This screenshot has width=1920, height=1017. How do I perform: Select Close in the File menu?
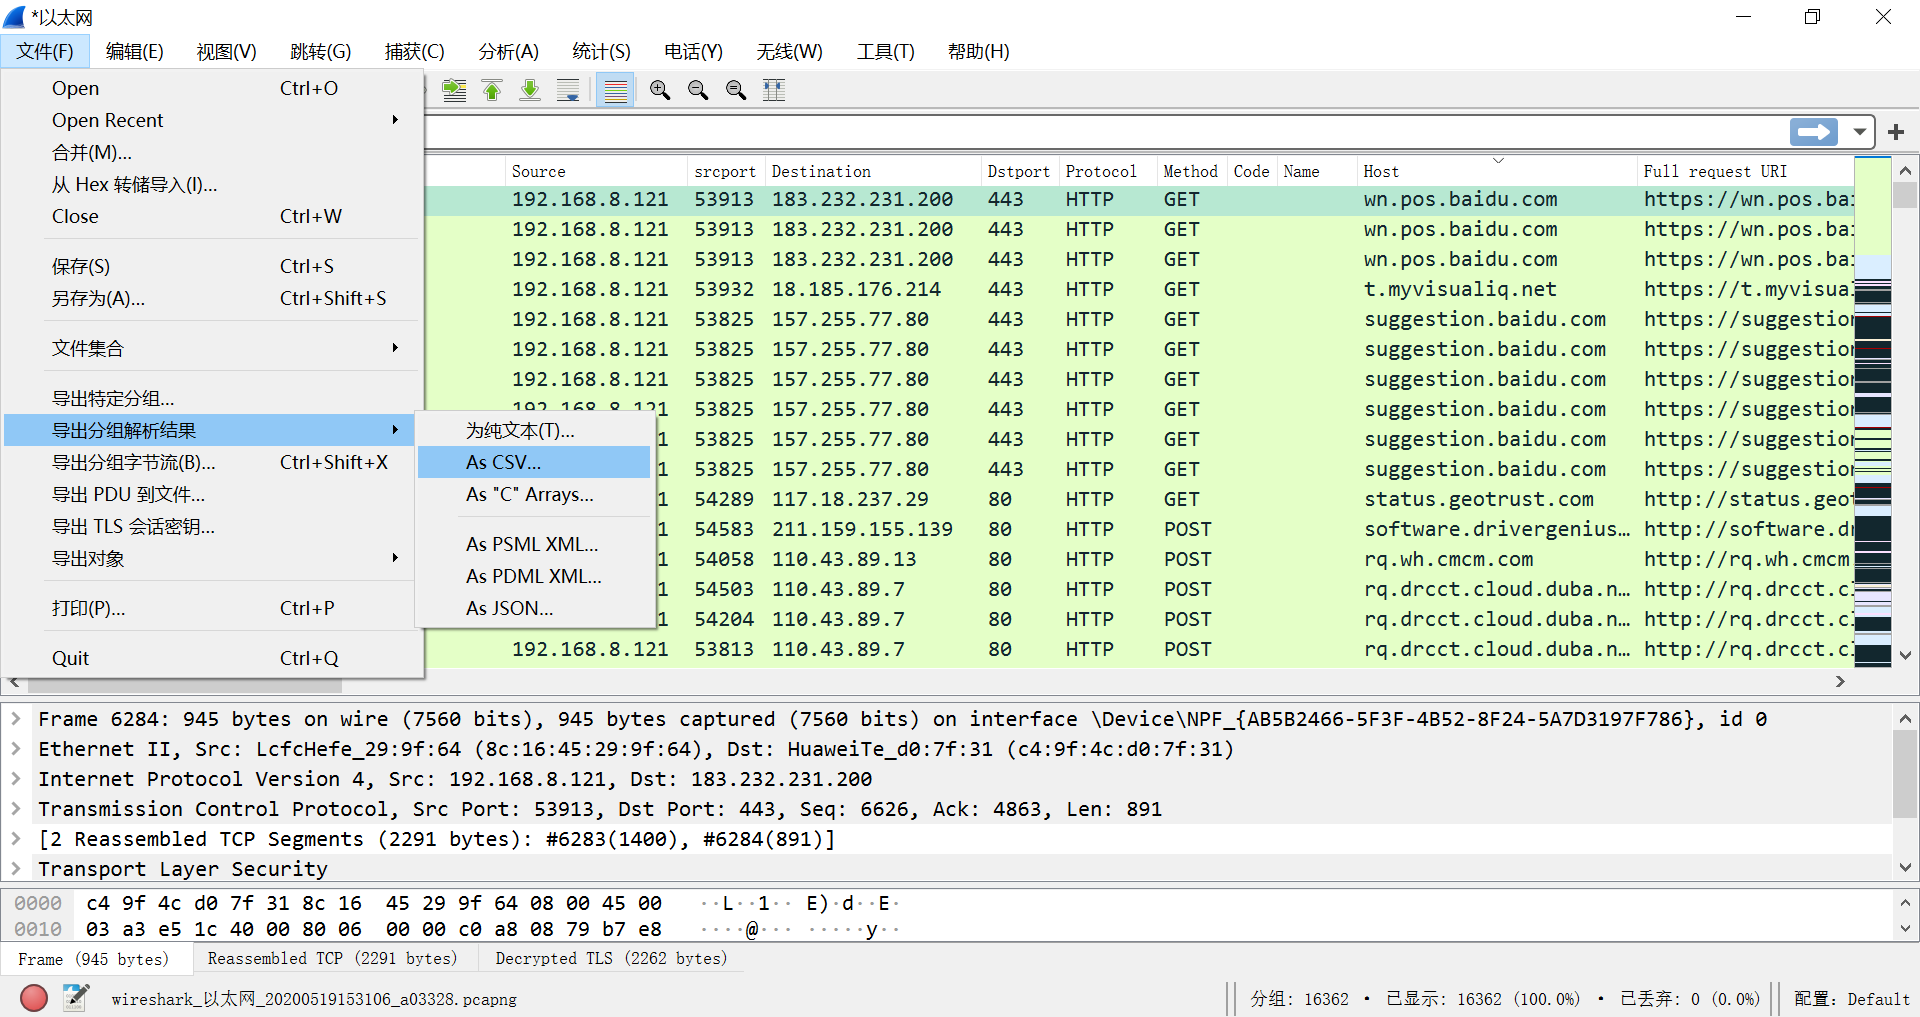click(210, 216)
